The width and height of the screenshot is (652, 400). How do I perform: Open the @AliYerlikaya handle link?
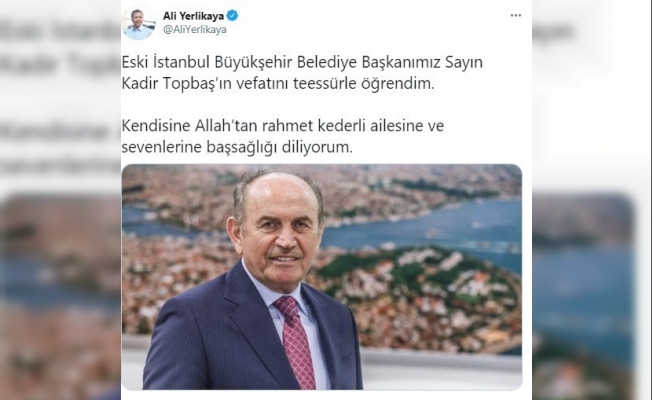[x=195, y=30]
